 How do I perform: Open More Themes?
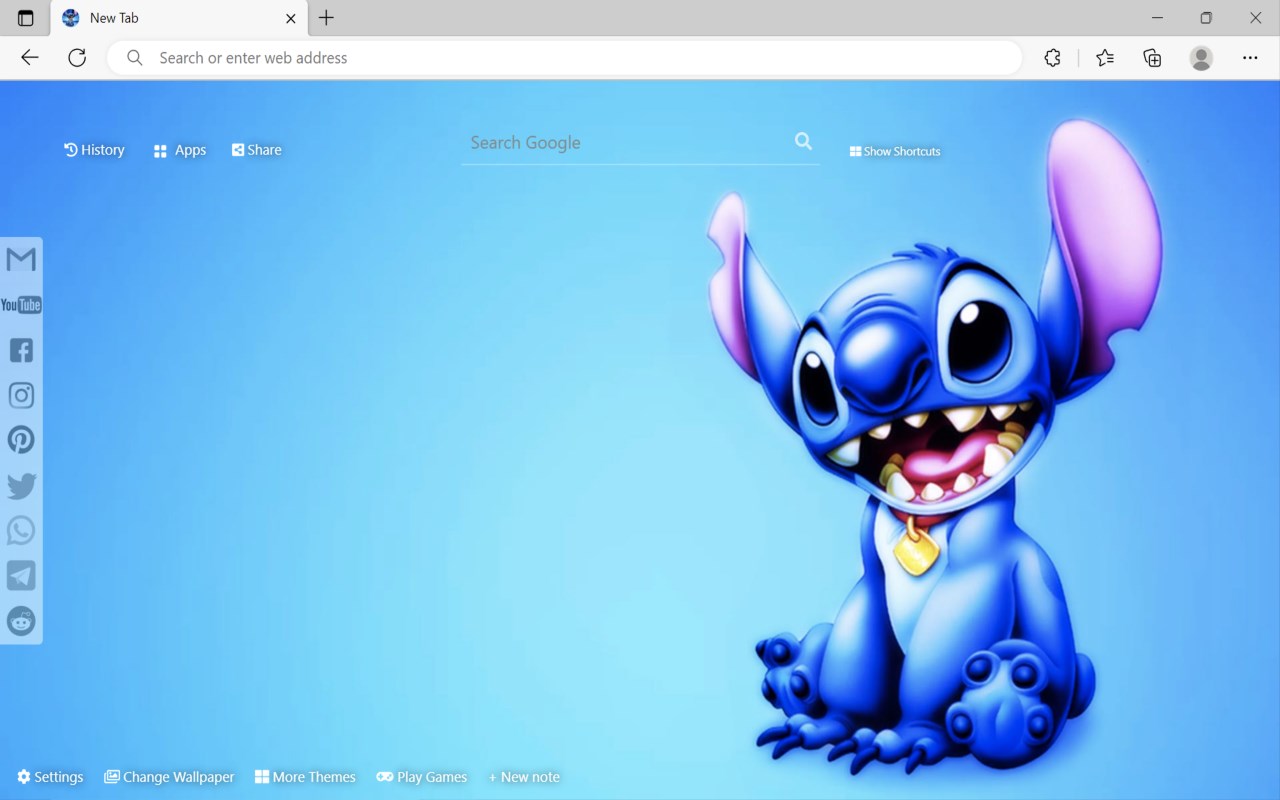tap(305, 777)
